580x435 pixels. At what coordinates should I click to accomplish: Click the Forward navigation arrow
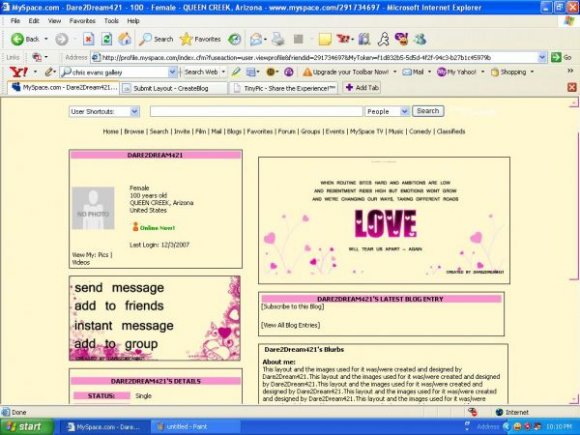click(62, 39)
